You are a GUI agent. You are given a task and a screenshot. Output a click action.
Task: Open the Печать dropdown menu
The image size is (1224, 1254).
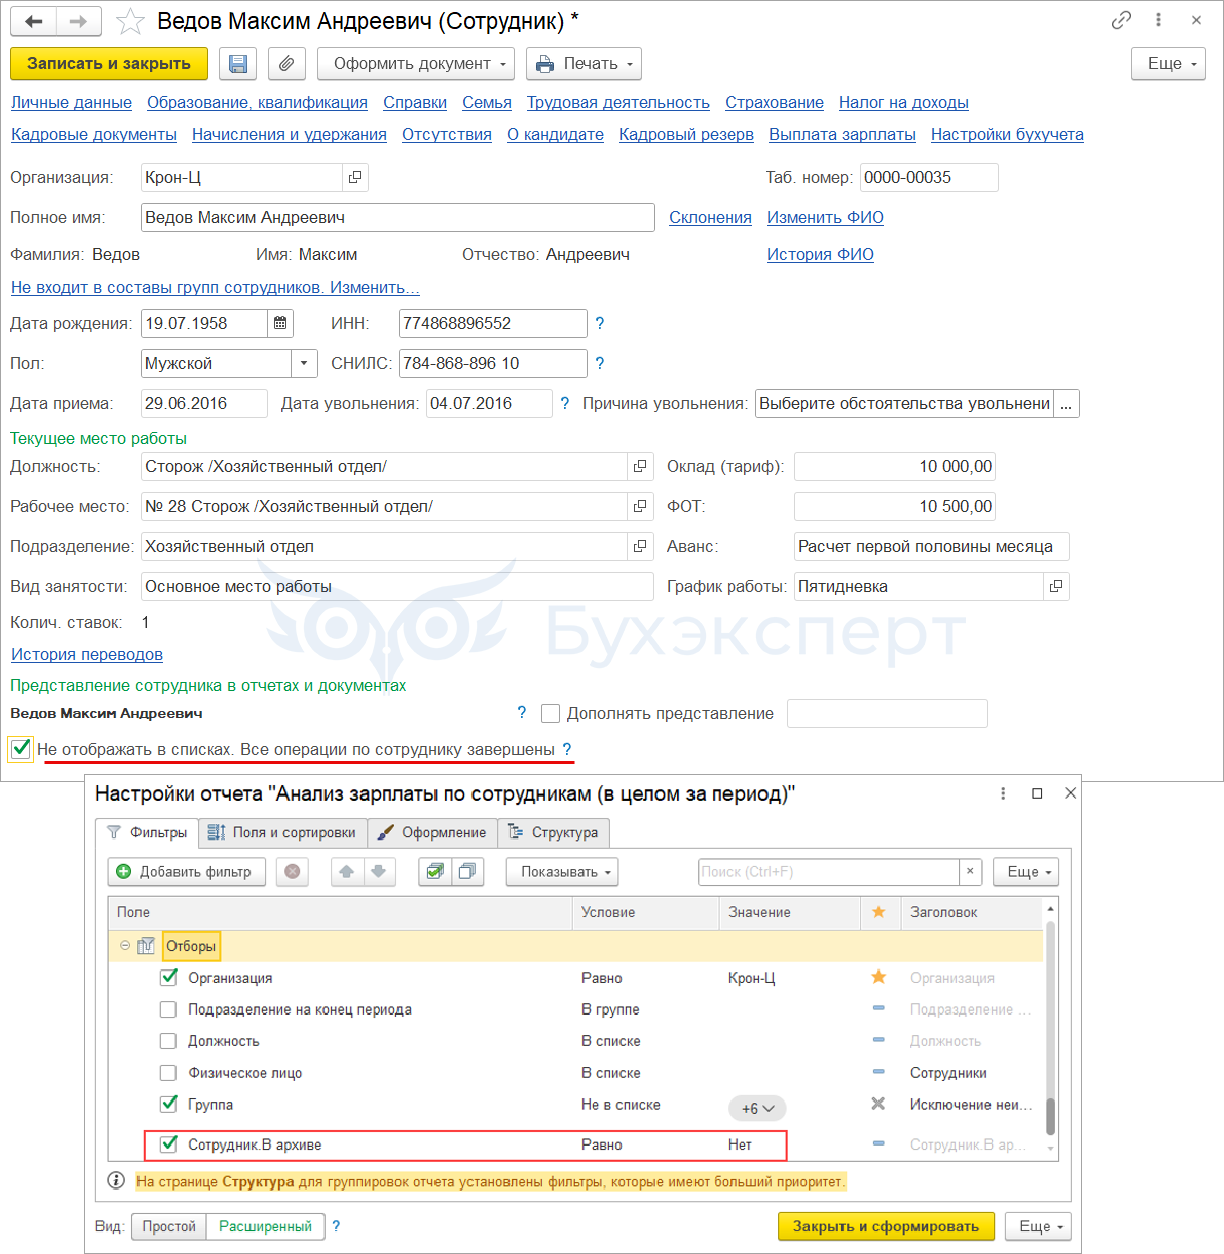(x=584, y=64)
